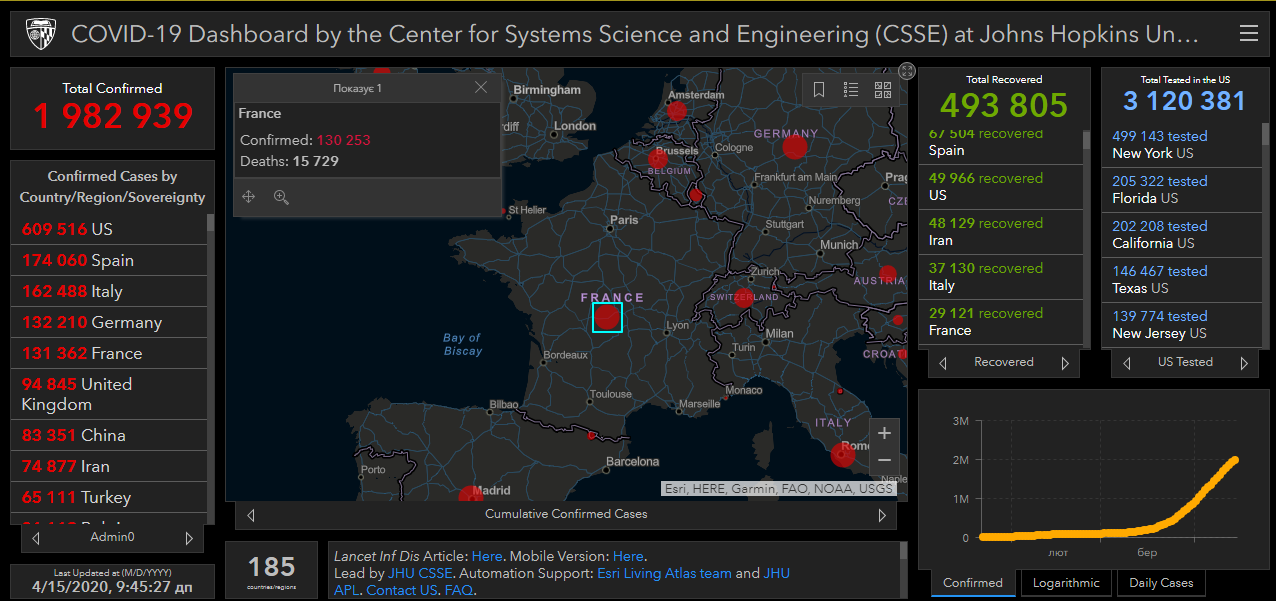Select Iran in confirmed cases list
The width and height of the screenshot is (1276, 601).
109,466
